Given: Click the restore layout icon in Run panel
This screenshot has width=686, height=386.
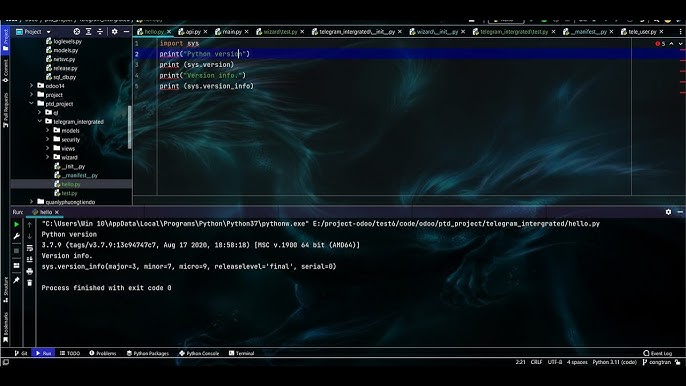Looking at the screenshot, I should click(x=16, y=266).
